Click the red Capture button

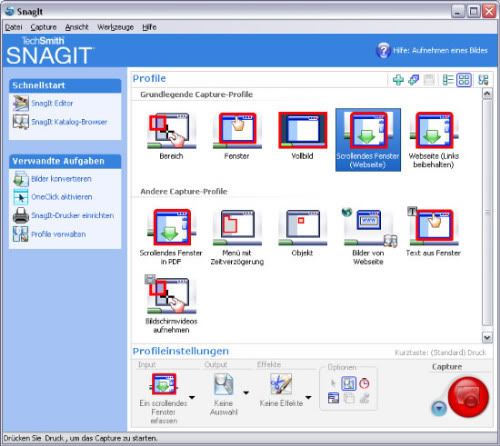(468, 397)
